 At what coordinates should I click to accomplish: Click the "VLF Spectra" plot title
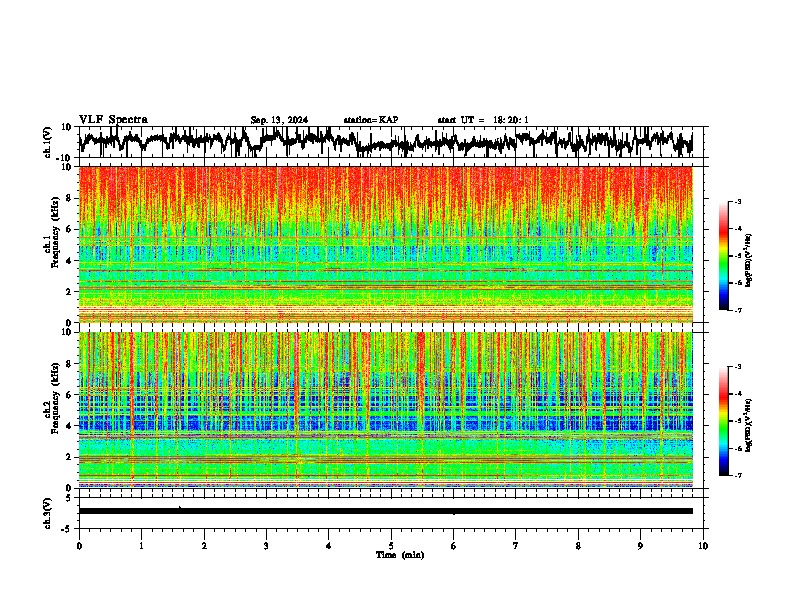pos(113,119)
